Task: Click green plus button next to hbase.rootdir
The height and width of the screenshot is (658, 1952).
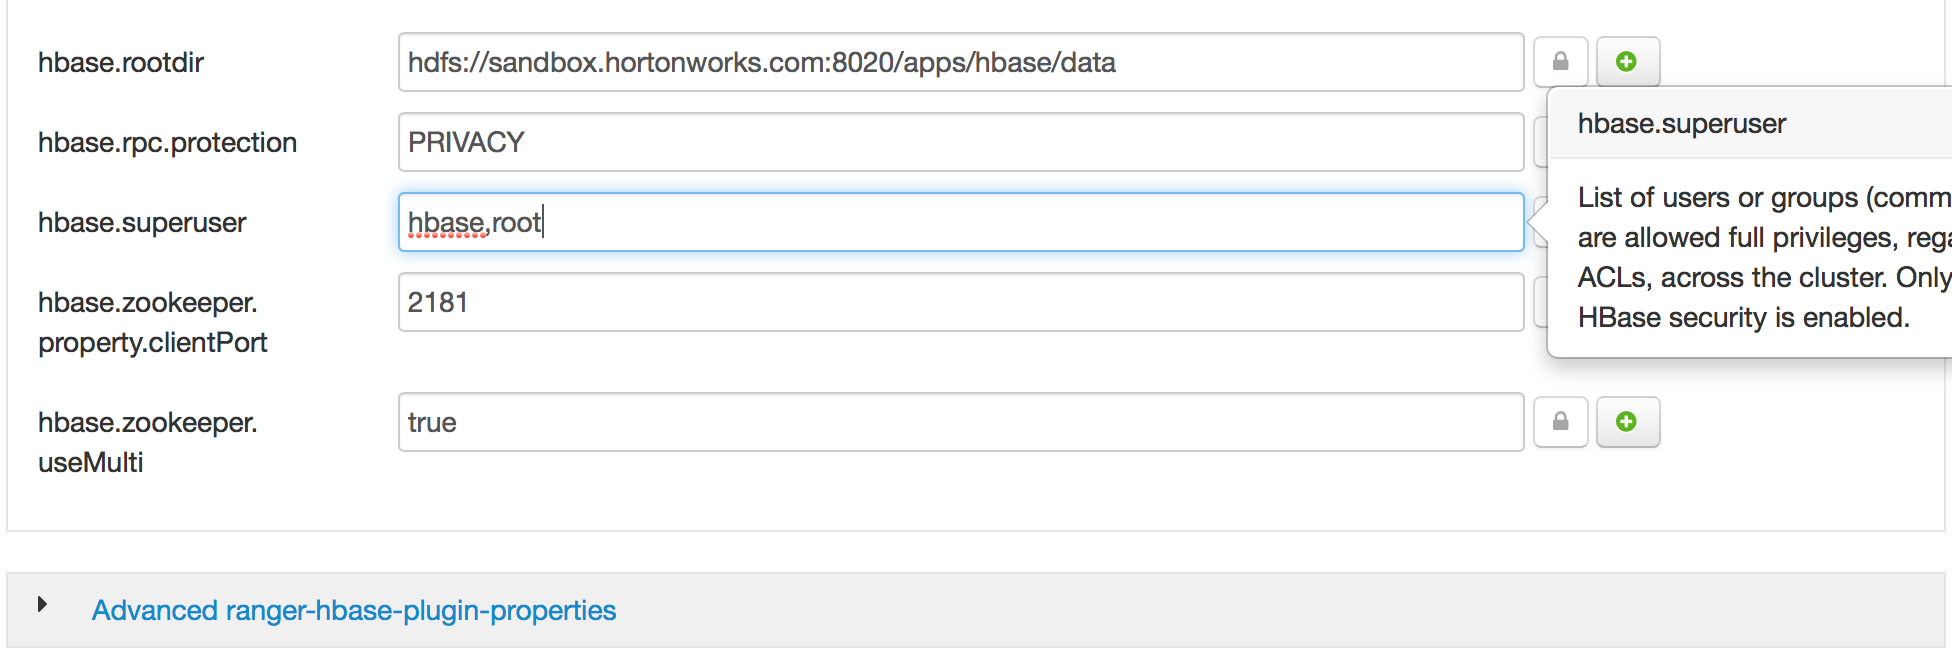Action: [x=1627, y=62]
